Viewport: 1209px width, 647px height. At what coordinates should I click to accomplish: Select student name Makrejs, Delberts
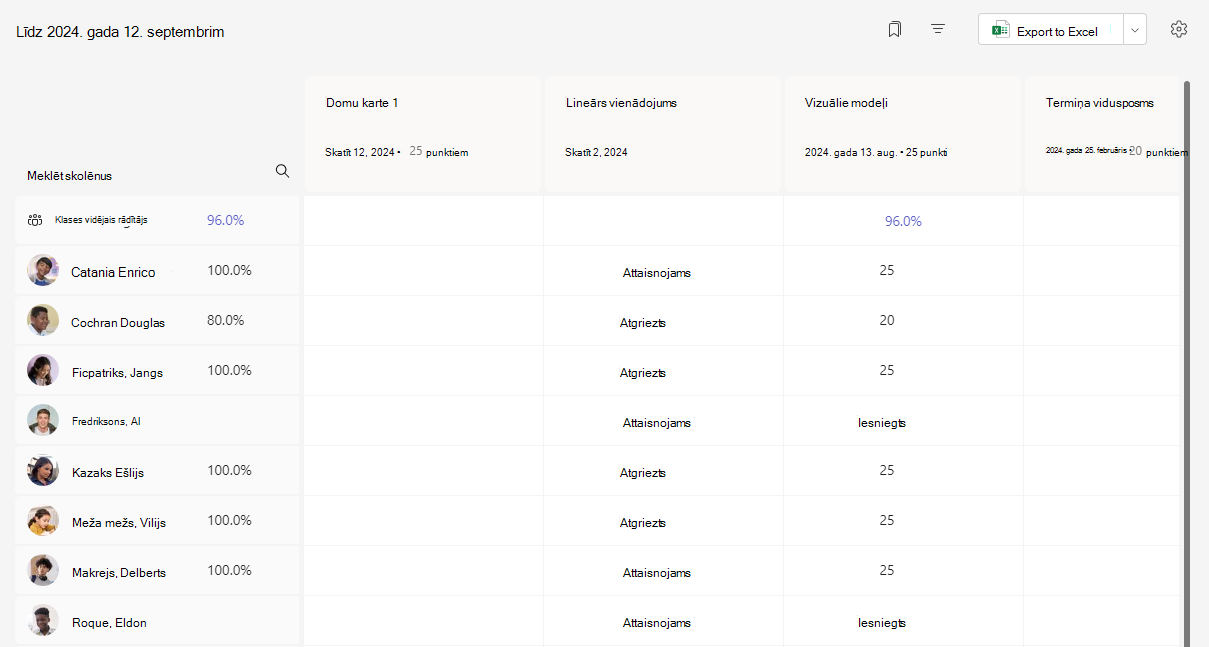tap(119, 572)
